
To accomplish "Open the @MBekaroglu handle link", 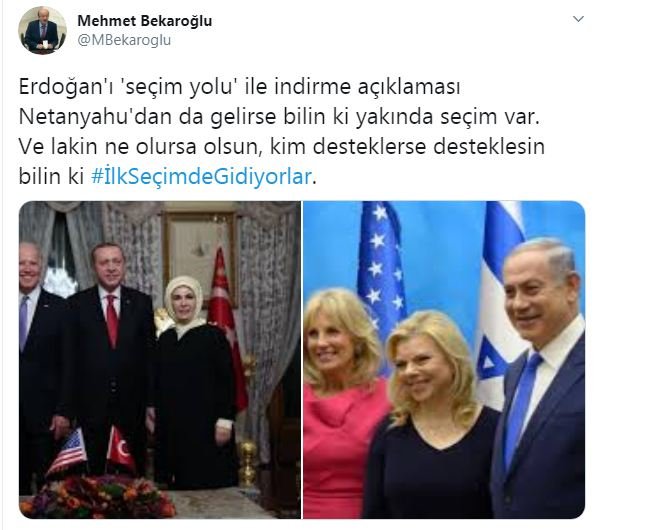I will pyautogui.click(x=124, y=40).
